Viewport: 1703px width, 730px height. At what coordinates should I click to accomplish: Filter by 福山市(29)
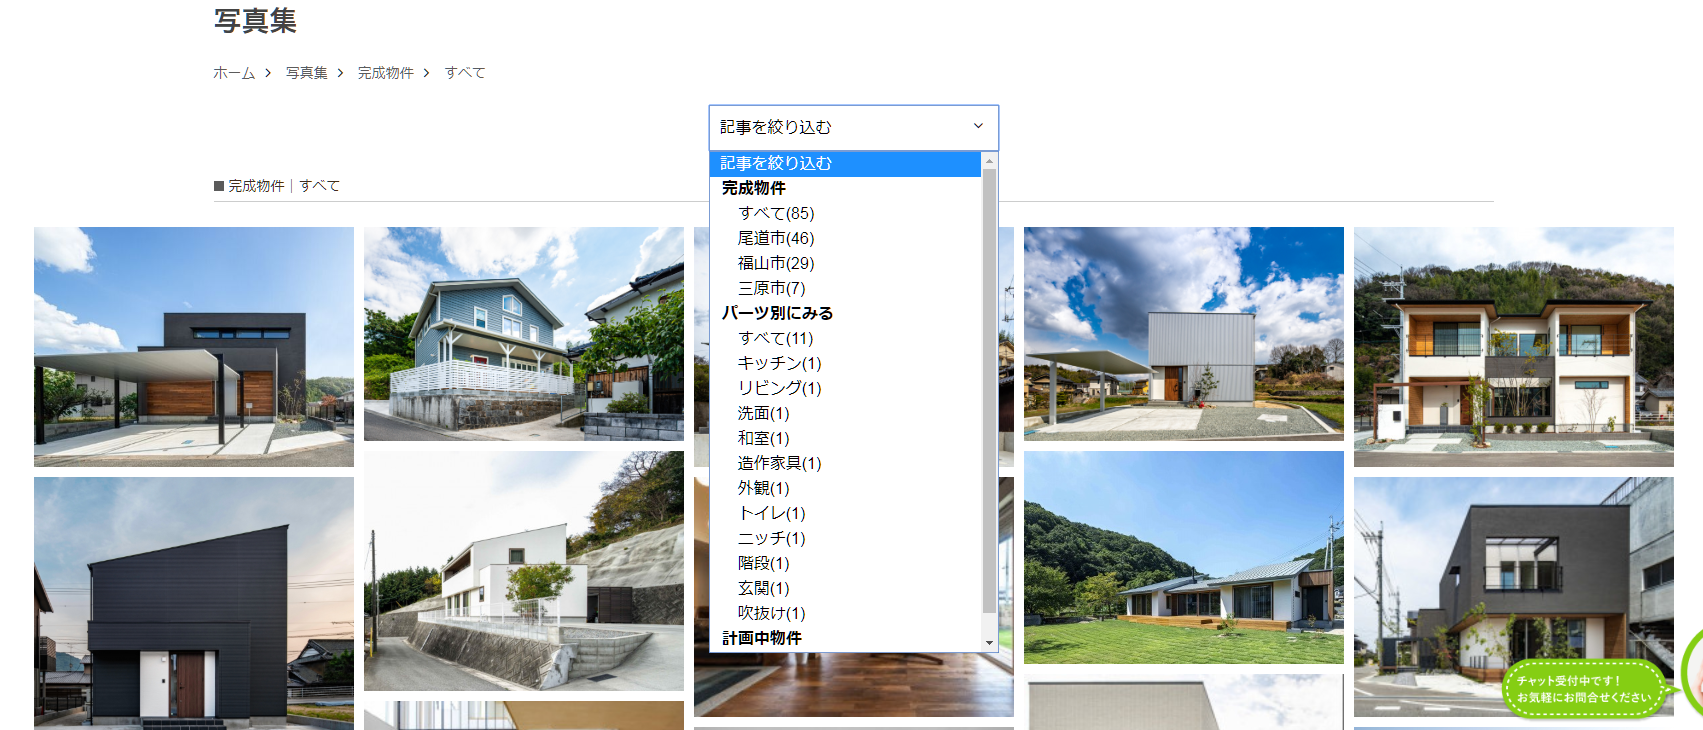tap(846, 263)
